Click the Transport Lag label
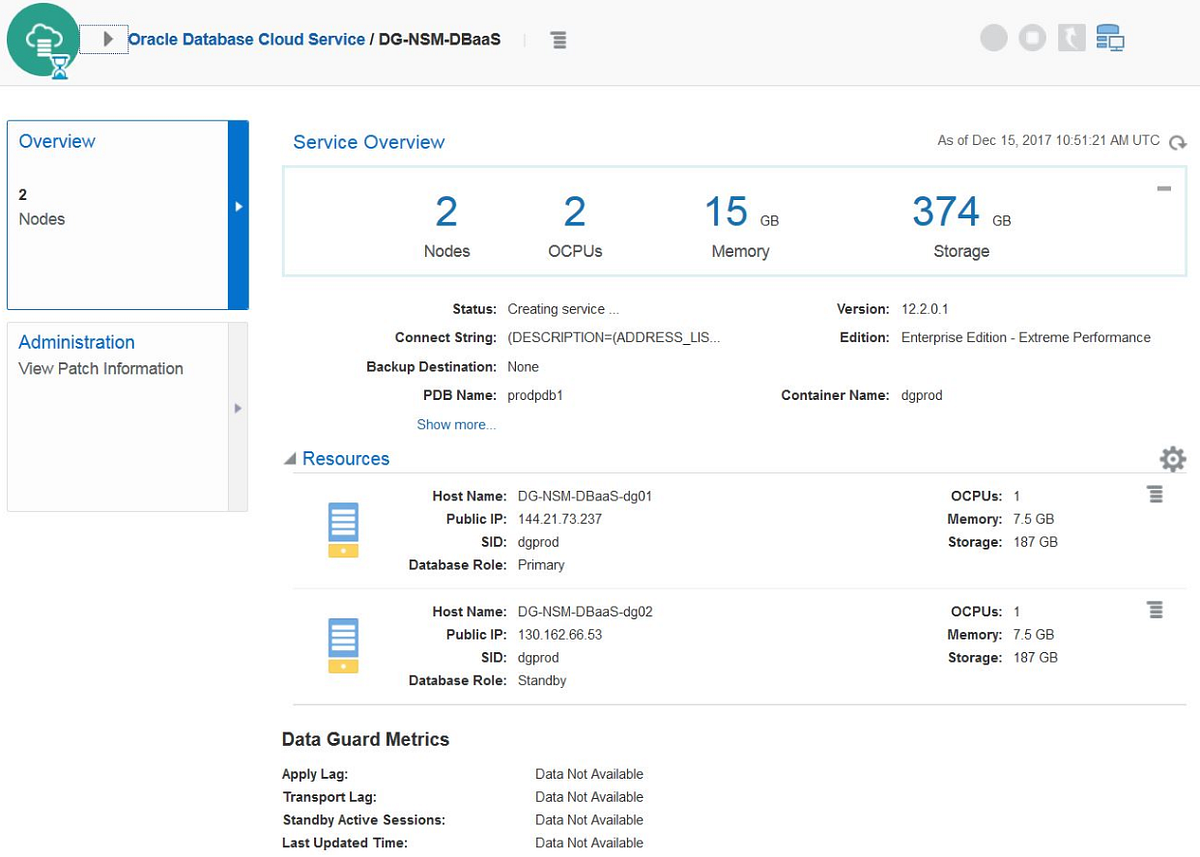This screenshot has height=857, width=1200. pos(329,797)
